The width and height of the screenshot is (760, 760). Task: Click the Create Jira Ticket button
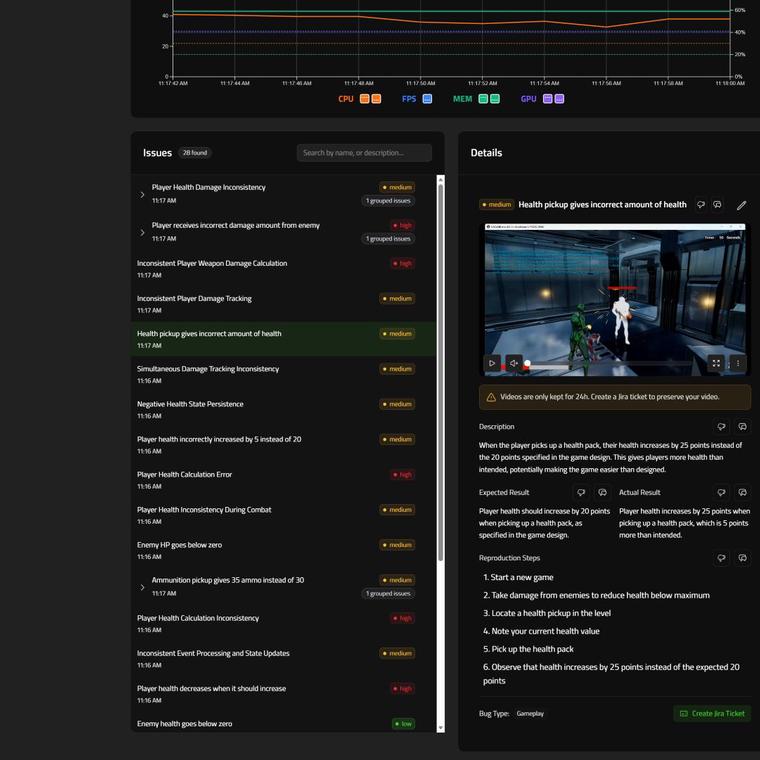[x=711, y=713]
